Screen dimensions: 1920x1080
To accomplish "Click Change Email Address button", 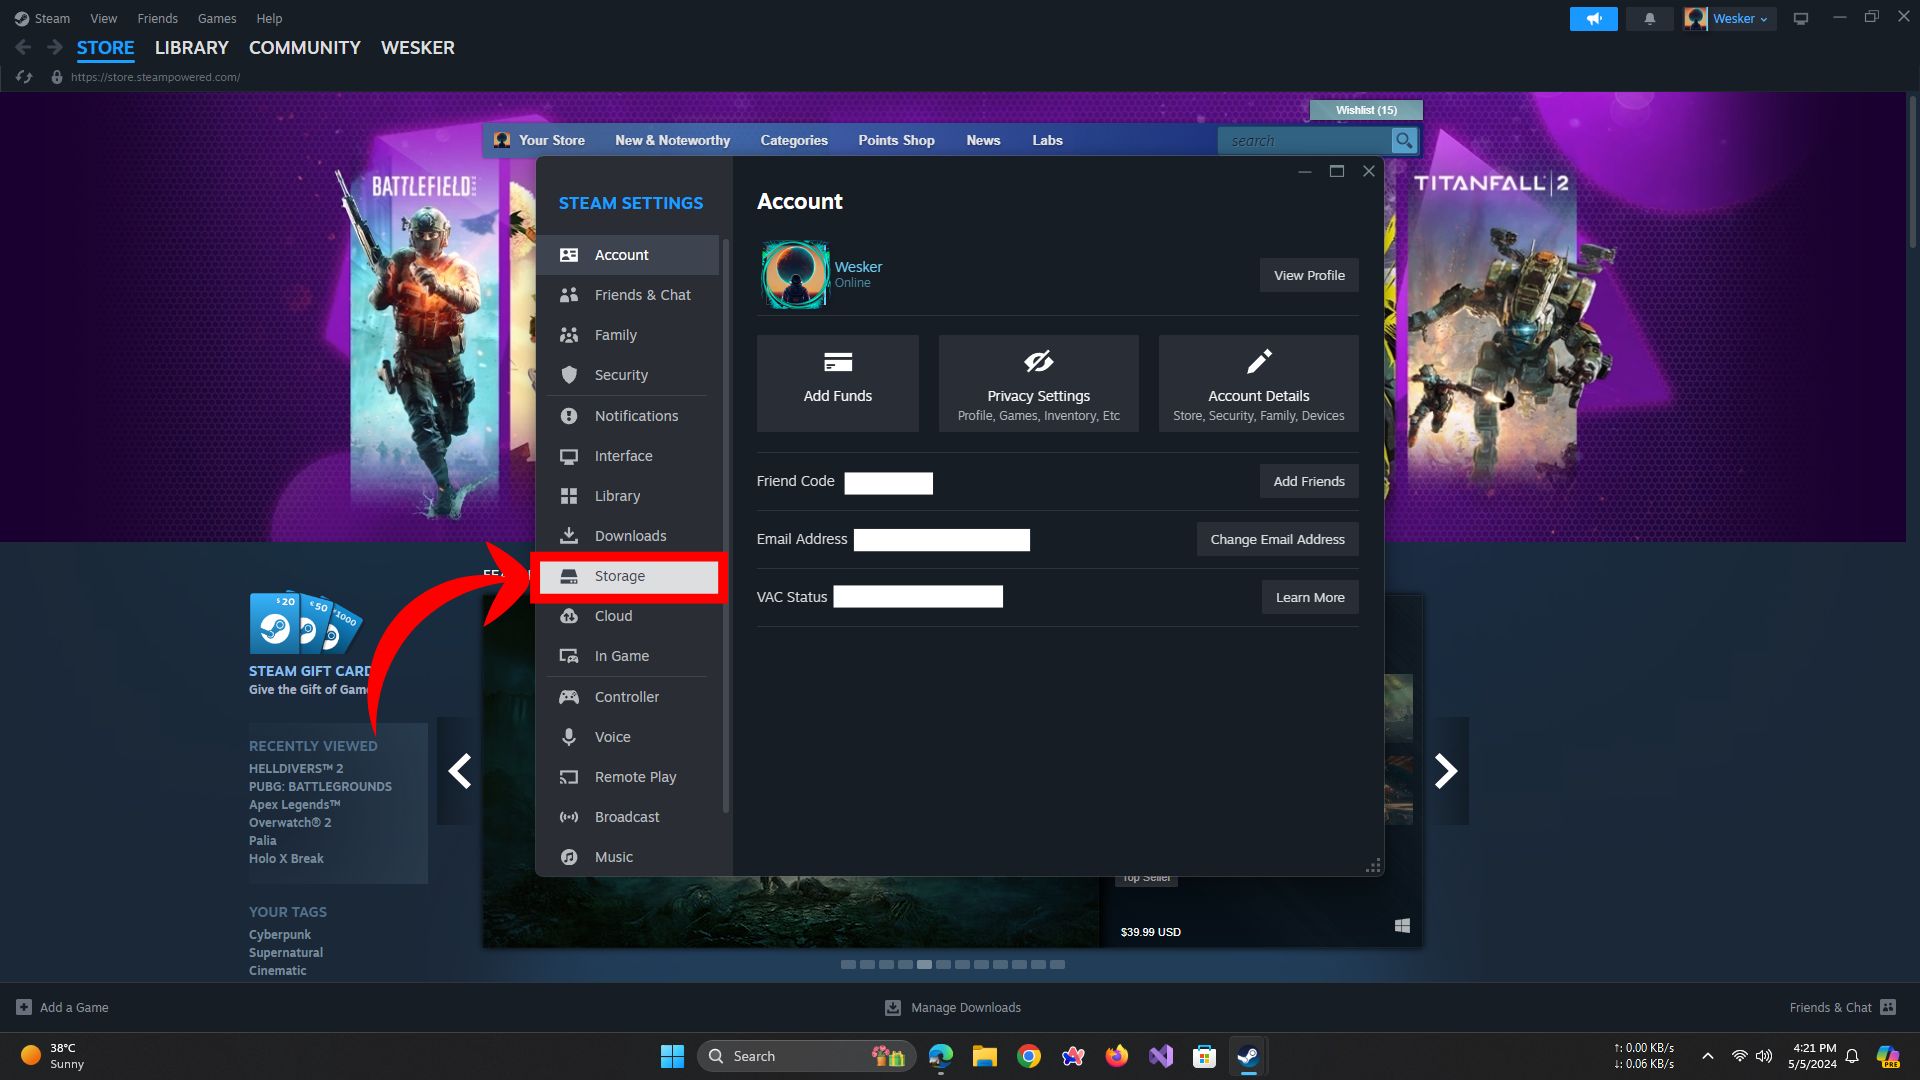I will coord(1277,539).
